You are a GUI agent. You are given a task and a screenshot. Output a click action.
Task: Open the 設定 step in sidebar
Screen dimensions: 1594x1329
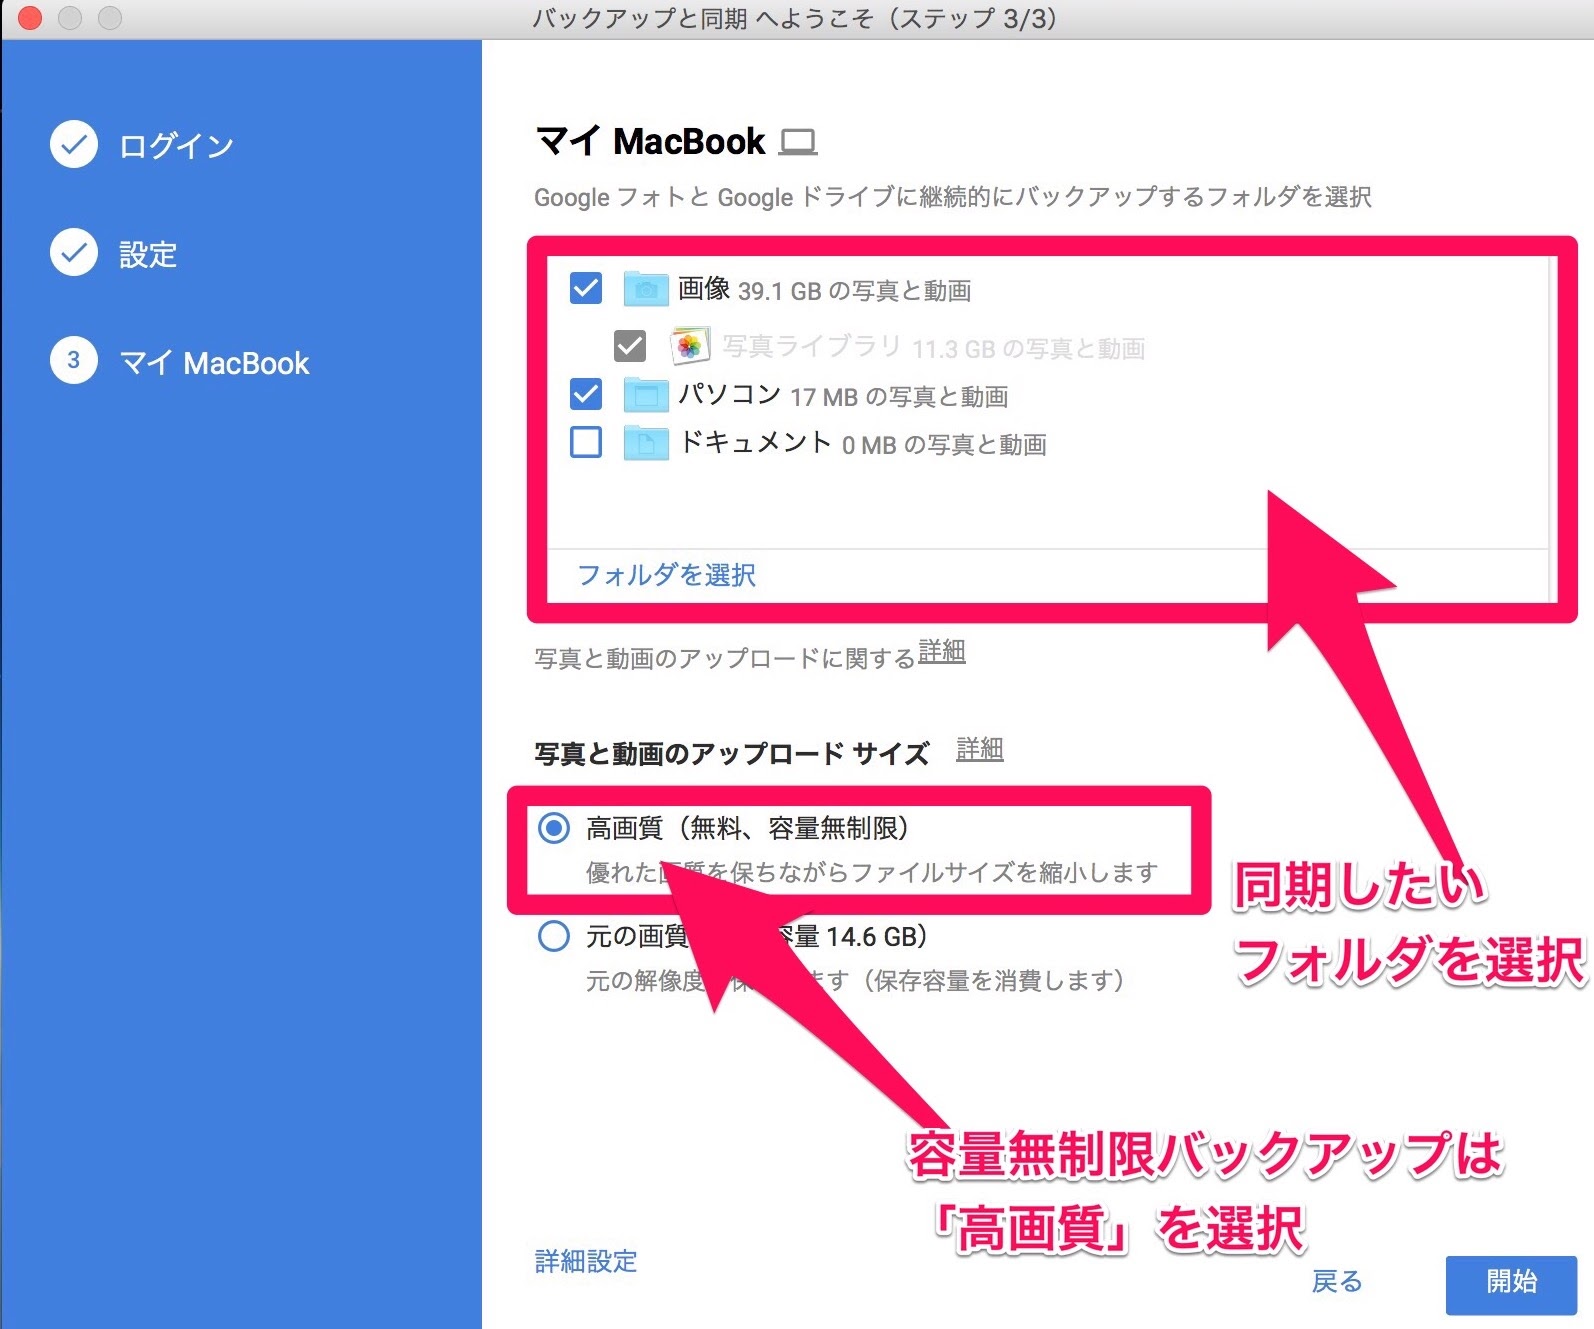click(148, 254)
